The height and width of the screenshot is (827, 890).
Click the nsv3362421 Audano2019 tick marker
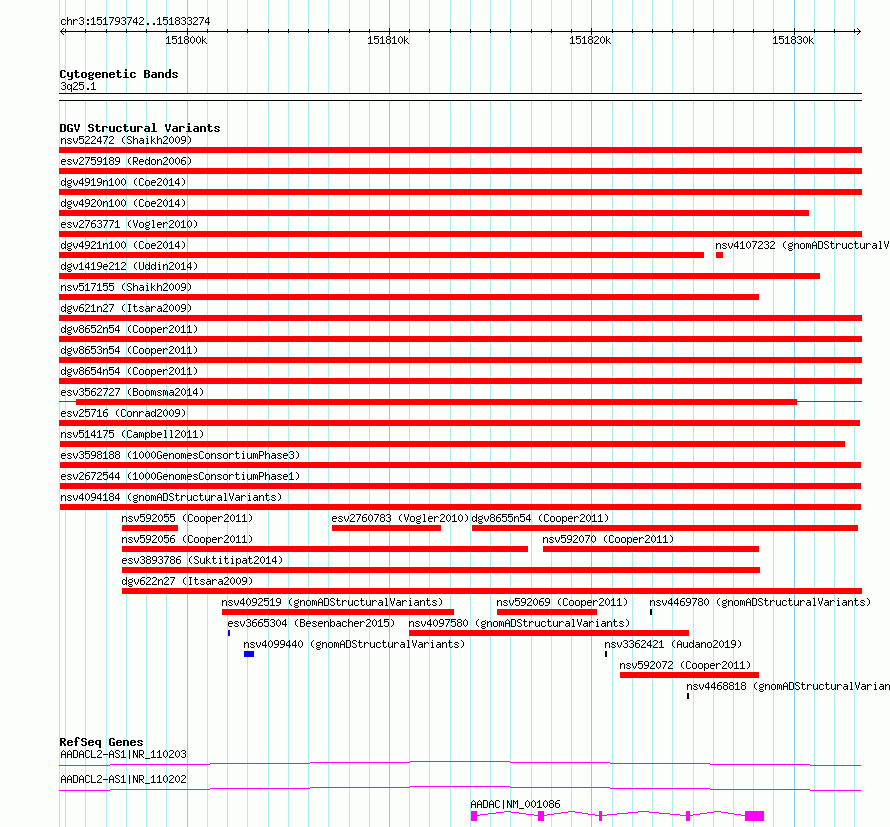click(x=606, y=654)
